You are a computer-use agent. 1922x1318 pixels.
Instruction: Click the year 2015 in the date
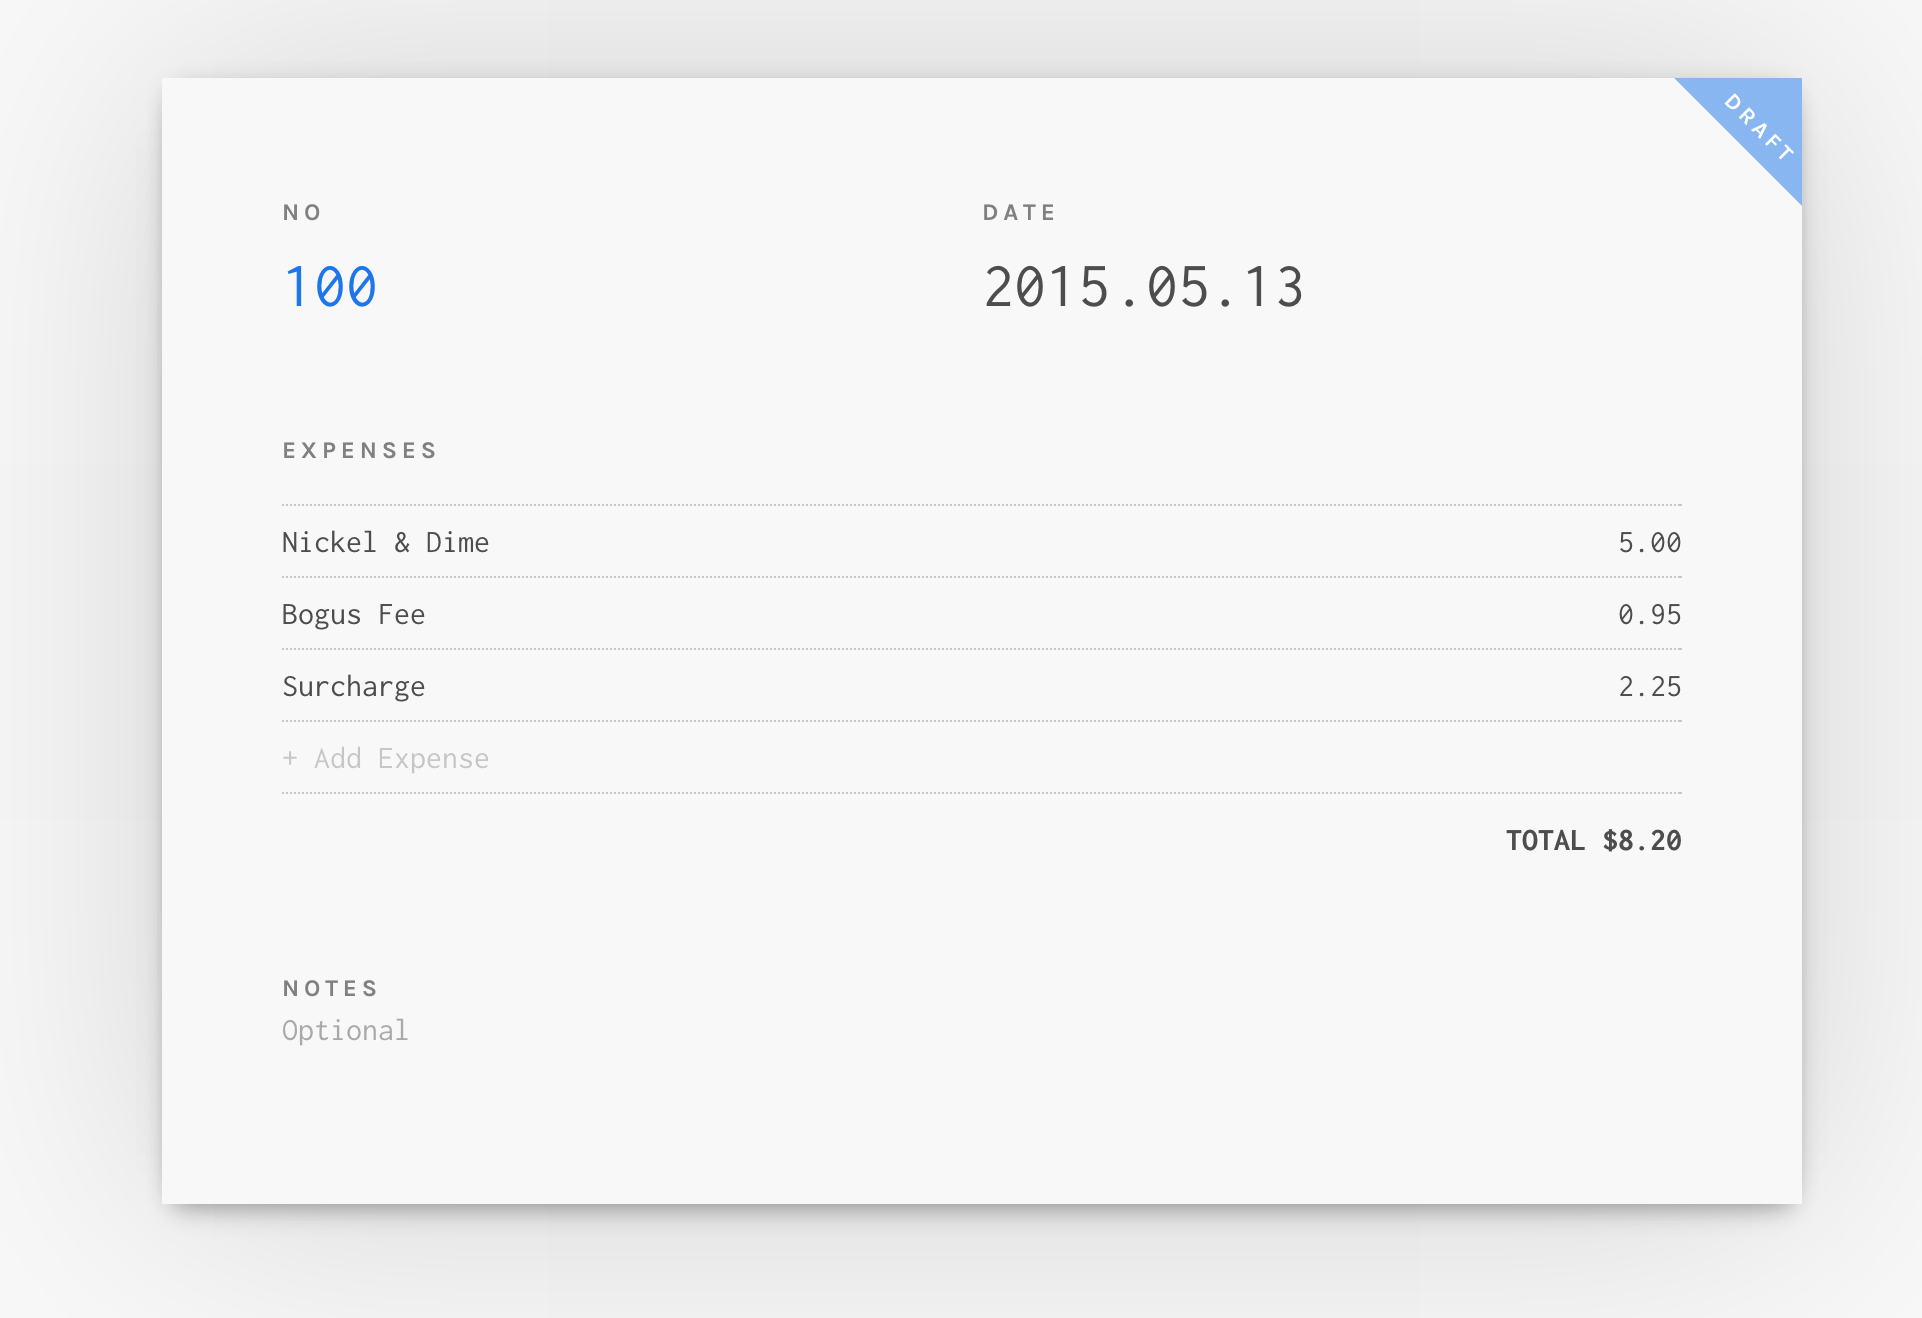coord(1046,287)
